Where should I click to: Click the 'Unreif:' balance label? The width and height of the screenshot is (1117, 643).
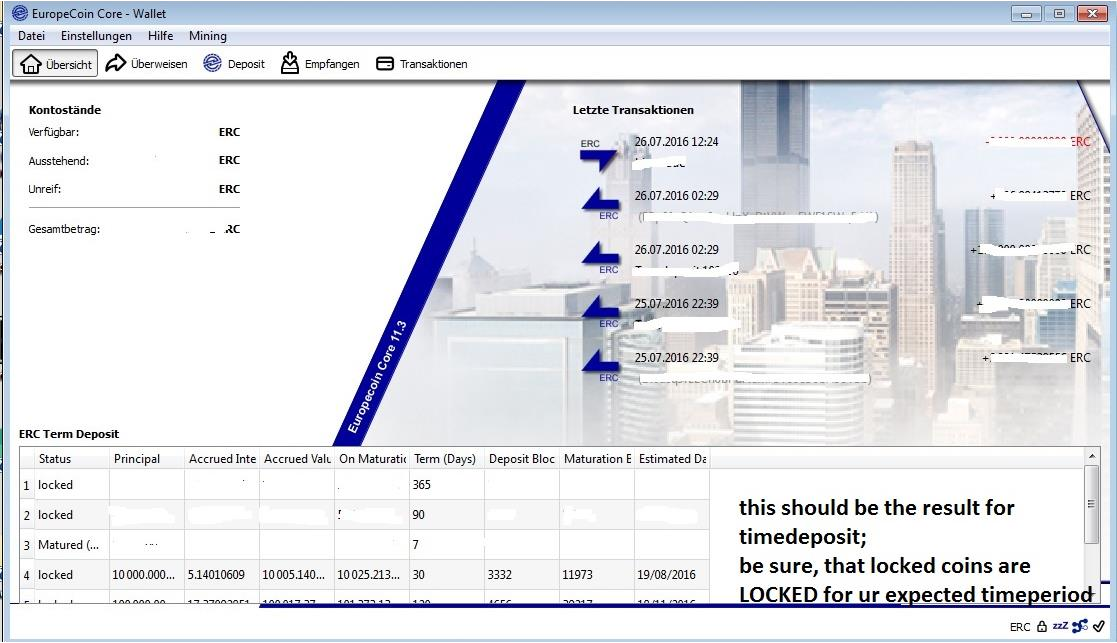tap(45, 189)
